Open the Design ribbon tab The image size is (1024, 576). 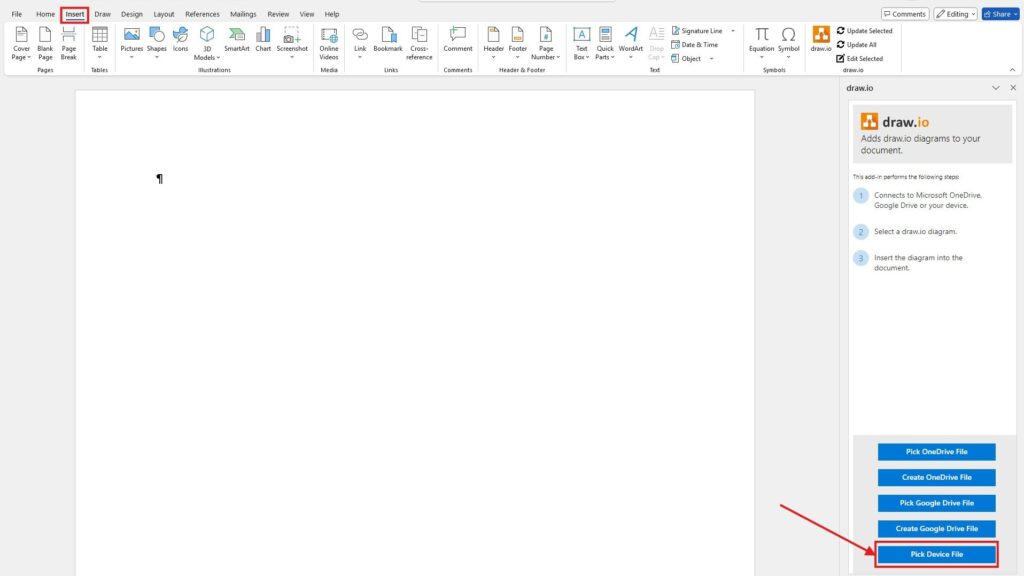tap(131, 13)
